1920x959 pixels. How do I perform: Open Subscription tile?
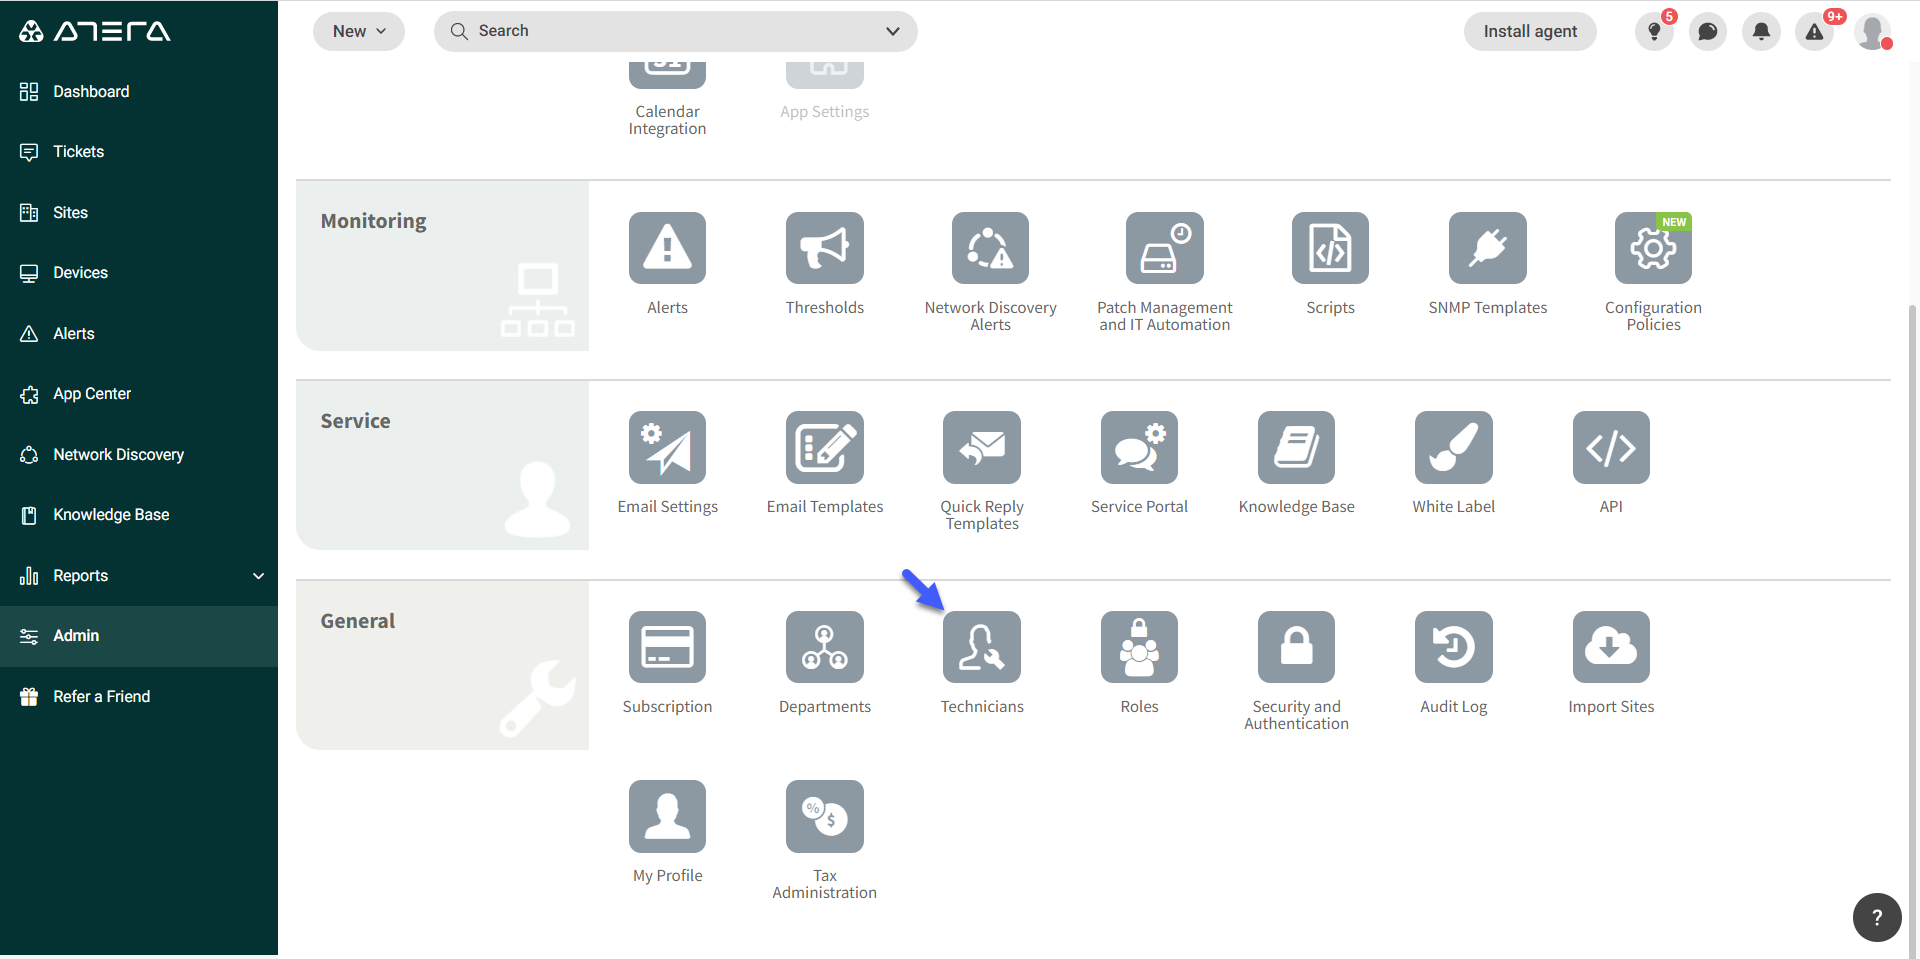click(x=667, y=647)
